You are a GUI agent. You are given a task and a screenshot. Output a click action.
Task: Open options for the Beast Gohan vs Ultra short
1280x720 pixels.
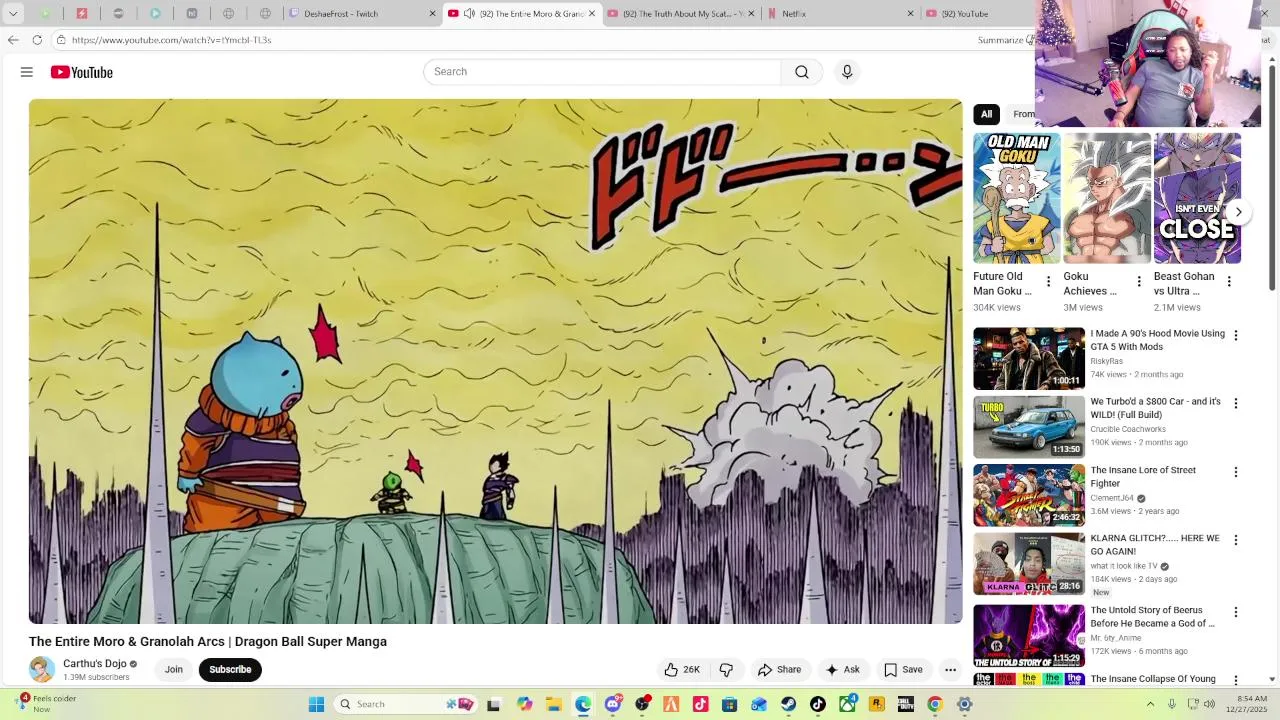(x=1229, y=282)
